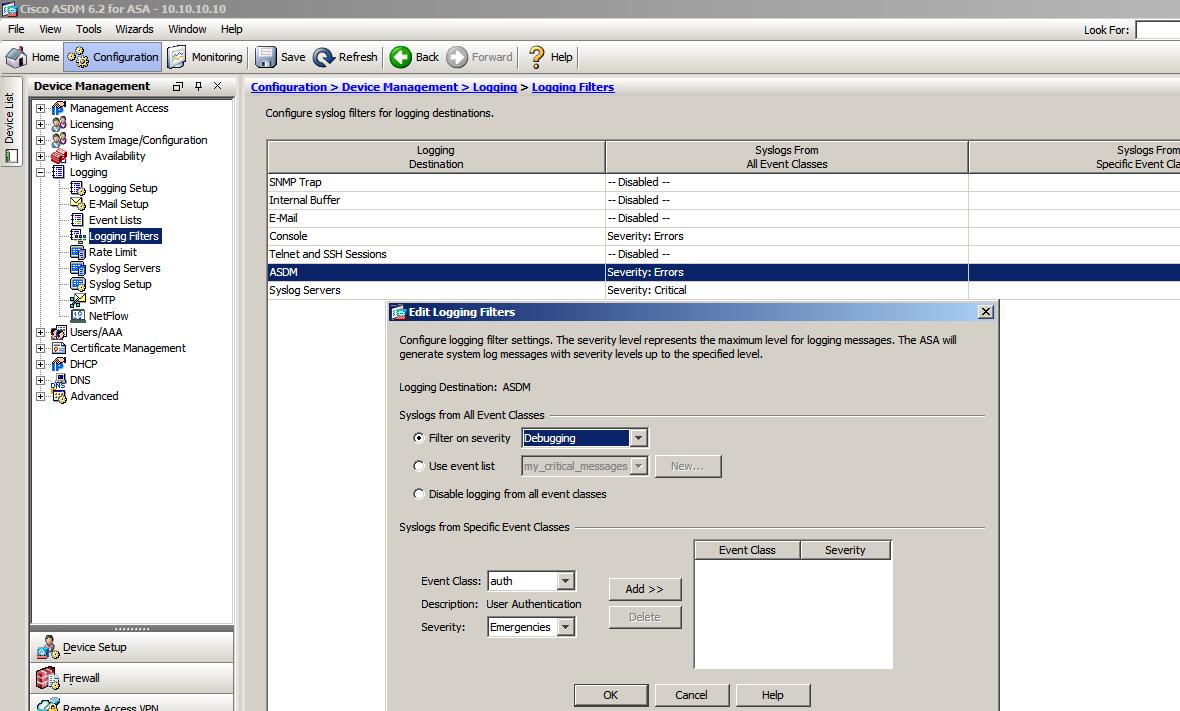Open the Tools menu
This screenshot has width=1180, height=711.
click(x=88, y=29)
